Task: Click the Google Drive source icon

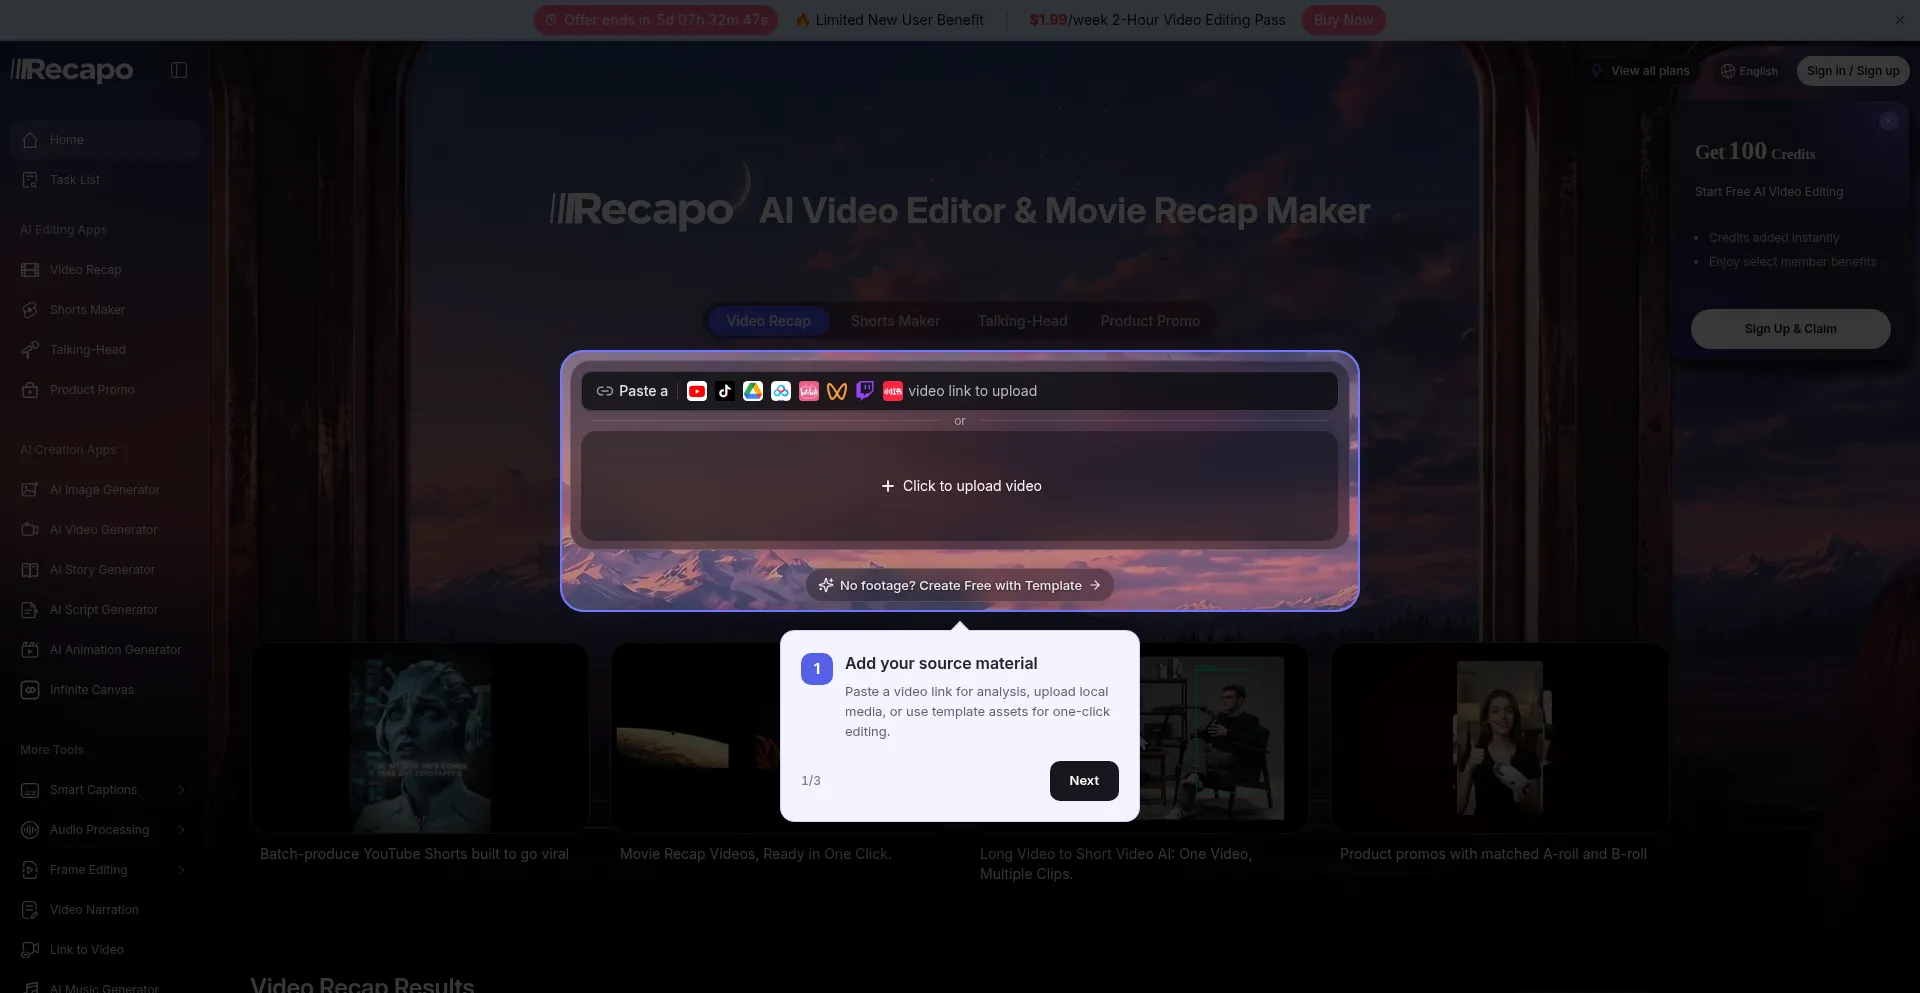Action: pos(753,391)
